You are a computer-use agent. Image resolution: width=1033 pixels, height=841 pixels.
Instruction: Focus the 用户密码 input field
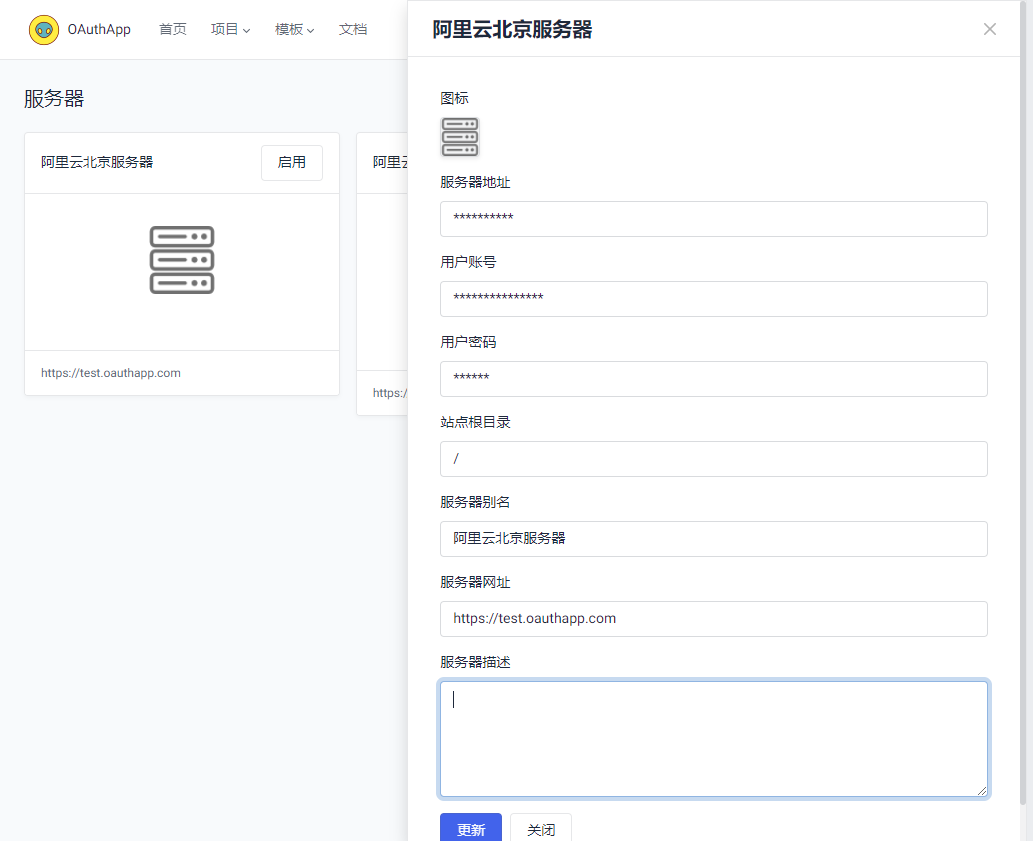tap(713, 379)
